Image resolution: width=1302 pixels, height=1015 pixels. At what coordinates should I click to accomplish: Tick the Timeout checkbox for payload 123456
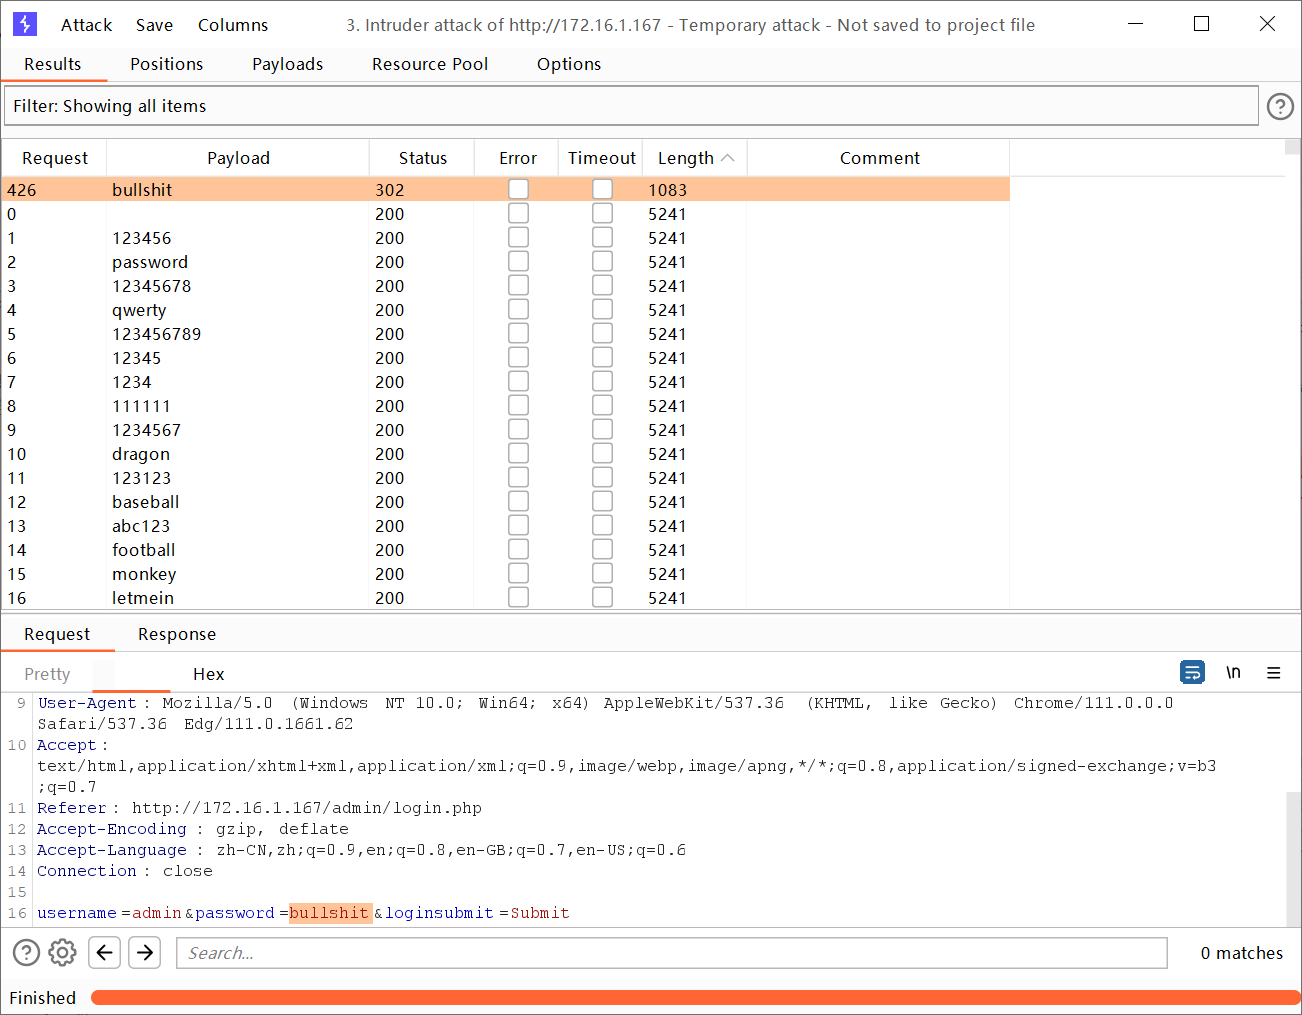tap(602, 238)
